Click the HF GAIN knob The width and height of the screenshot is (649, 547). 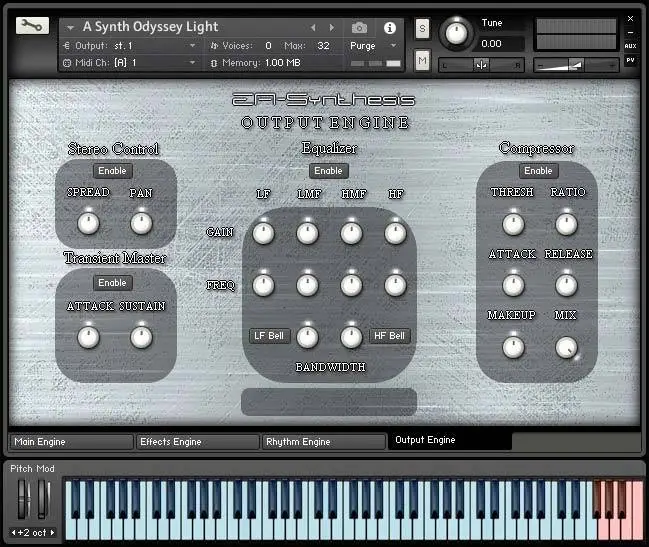[395, 233]
